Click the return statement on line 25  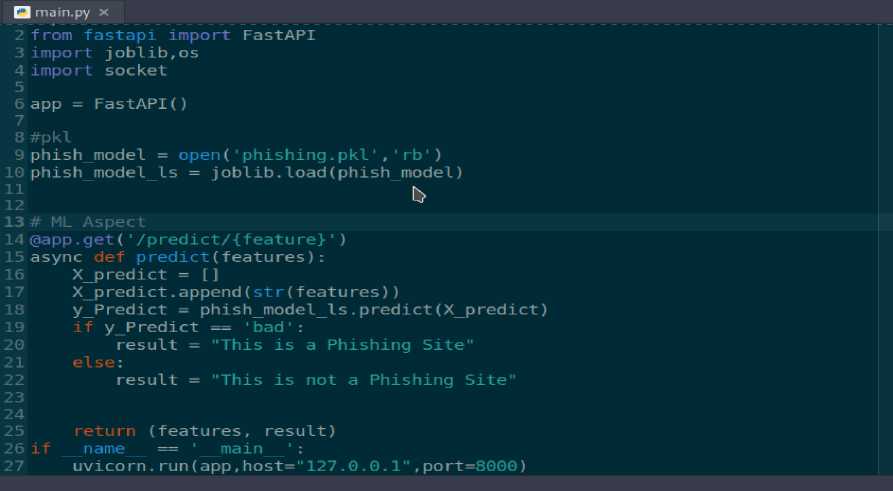click(104, 431)
